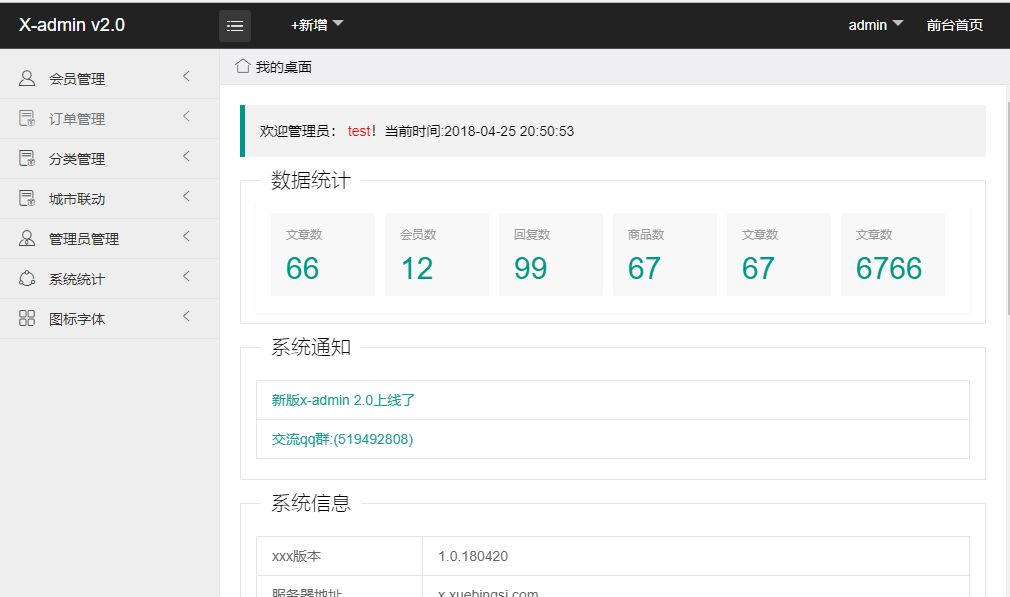Click the administrator management icon
Image resolution: width=1010 pixels, height=597 pixels.
[27, 238]
